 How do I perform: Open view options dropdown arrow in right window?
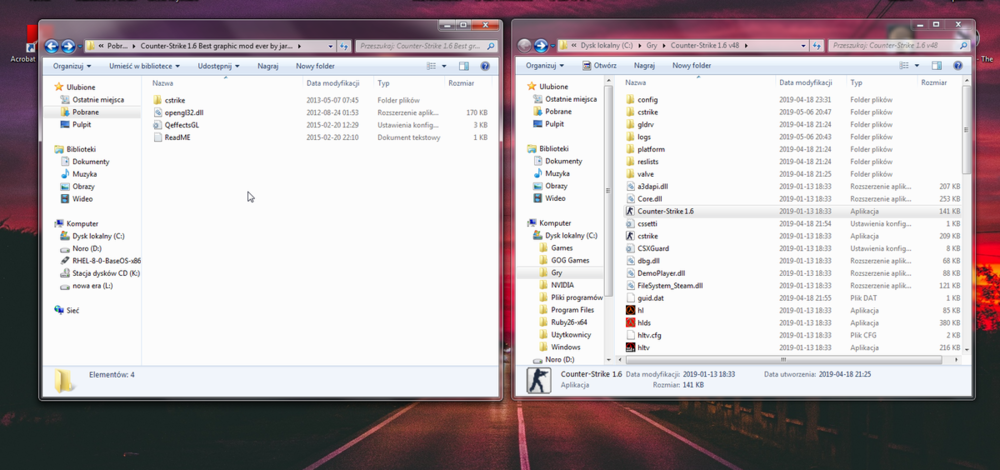(917, 66)
